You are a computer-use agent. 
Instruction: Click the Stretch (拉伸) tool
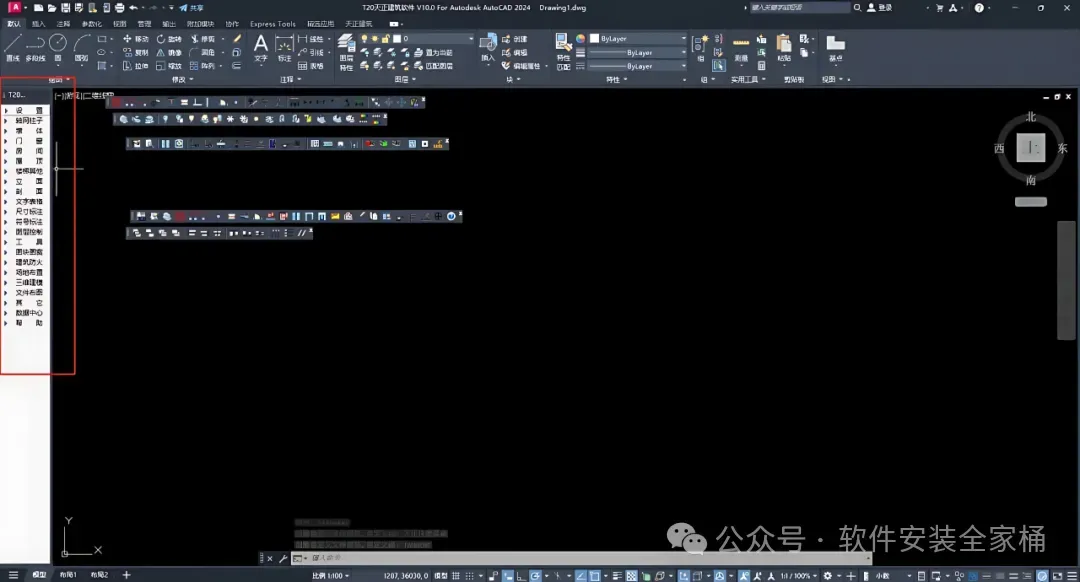136,66
